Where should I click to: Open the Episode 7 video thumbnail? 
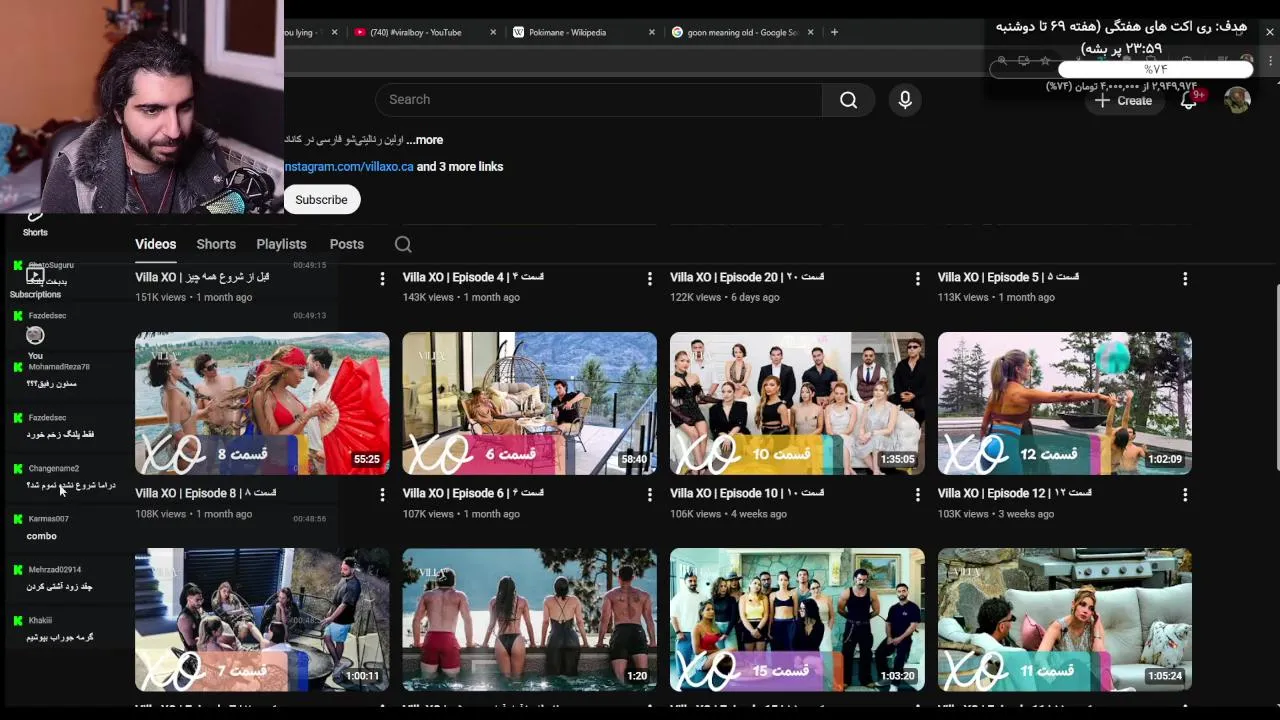click(x=262, y=619)
